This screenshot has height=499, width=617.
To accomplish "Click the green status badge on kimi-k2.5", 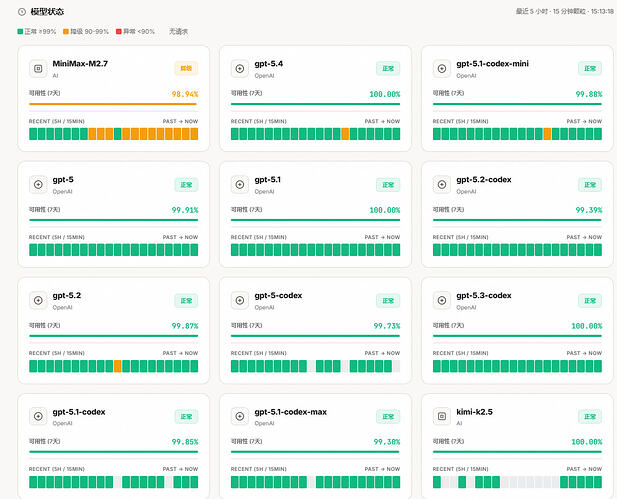I will (x=590, y=416).
